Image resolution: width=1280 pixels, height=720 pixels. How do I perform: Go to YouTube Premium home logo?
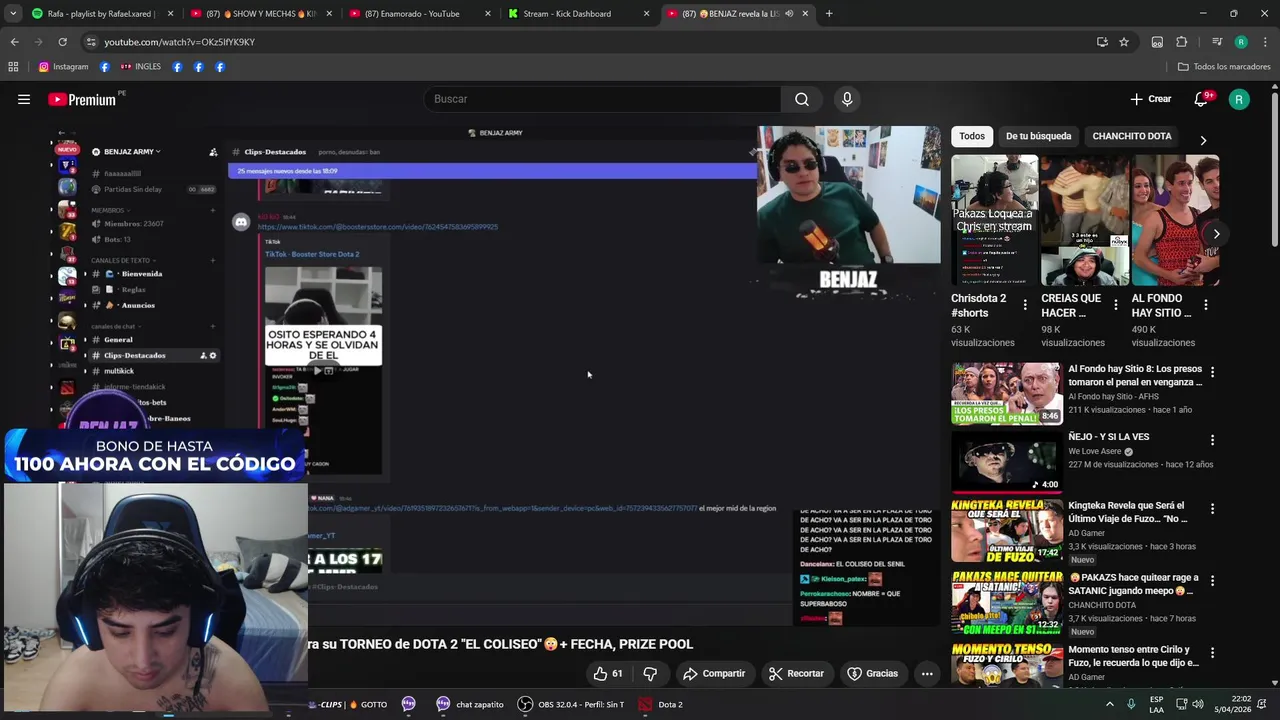(x=81, y=99)
